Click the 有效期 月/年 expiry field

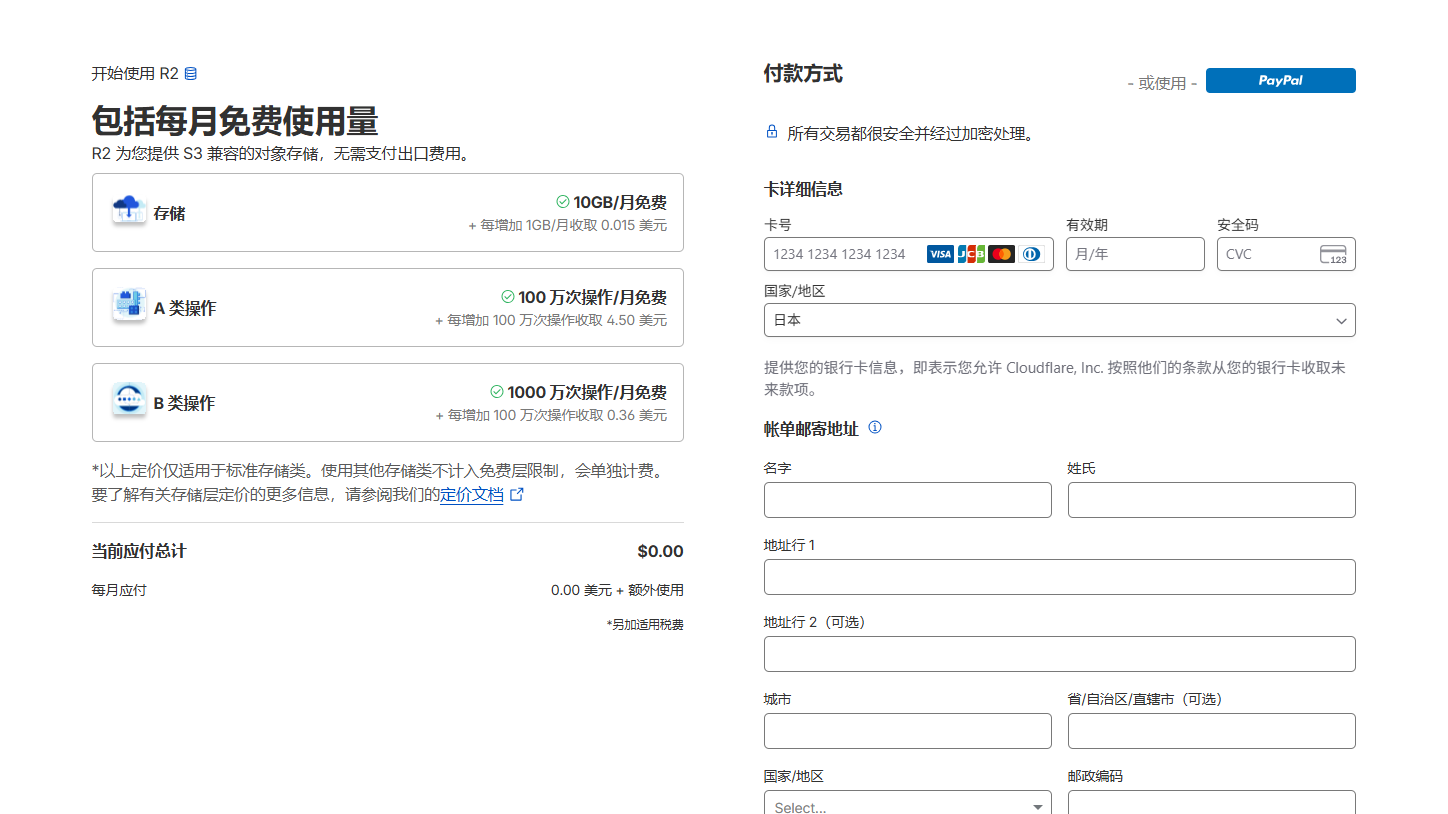click(x=1134, y=254)
